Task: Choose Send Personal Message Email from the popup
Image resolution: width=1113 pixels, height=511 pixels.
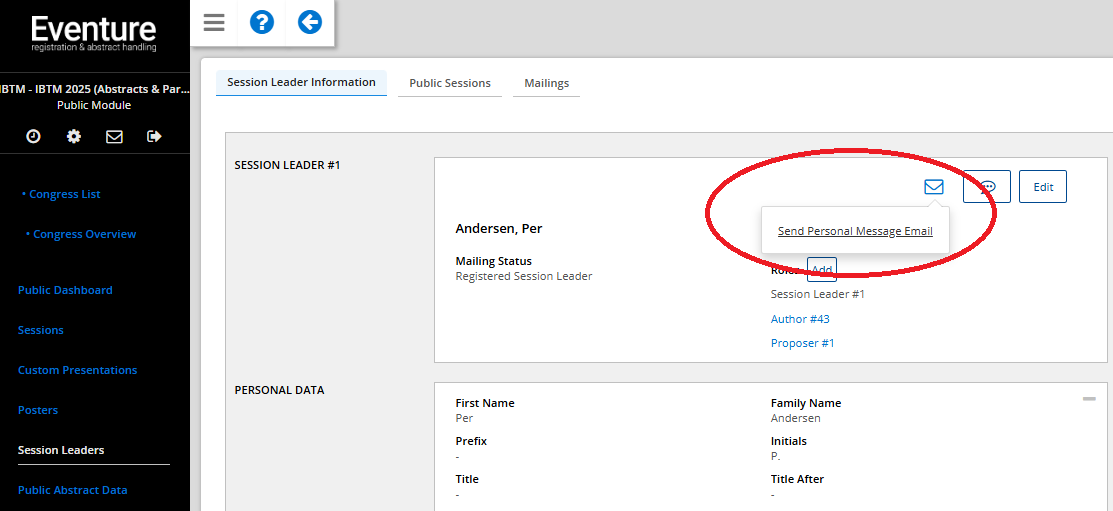Action: click(855, 231)
